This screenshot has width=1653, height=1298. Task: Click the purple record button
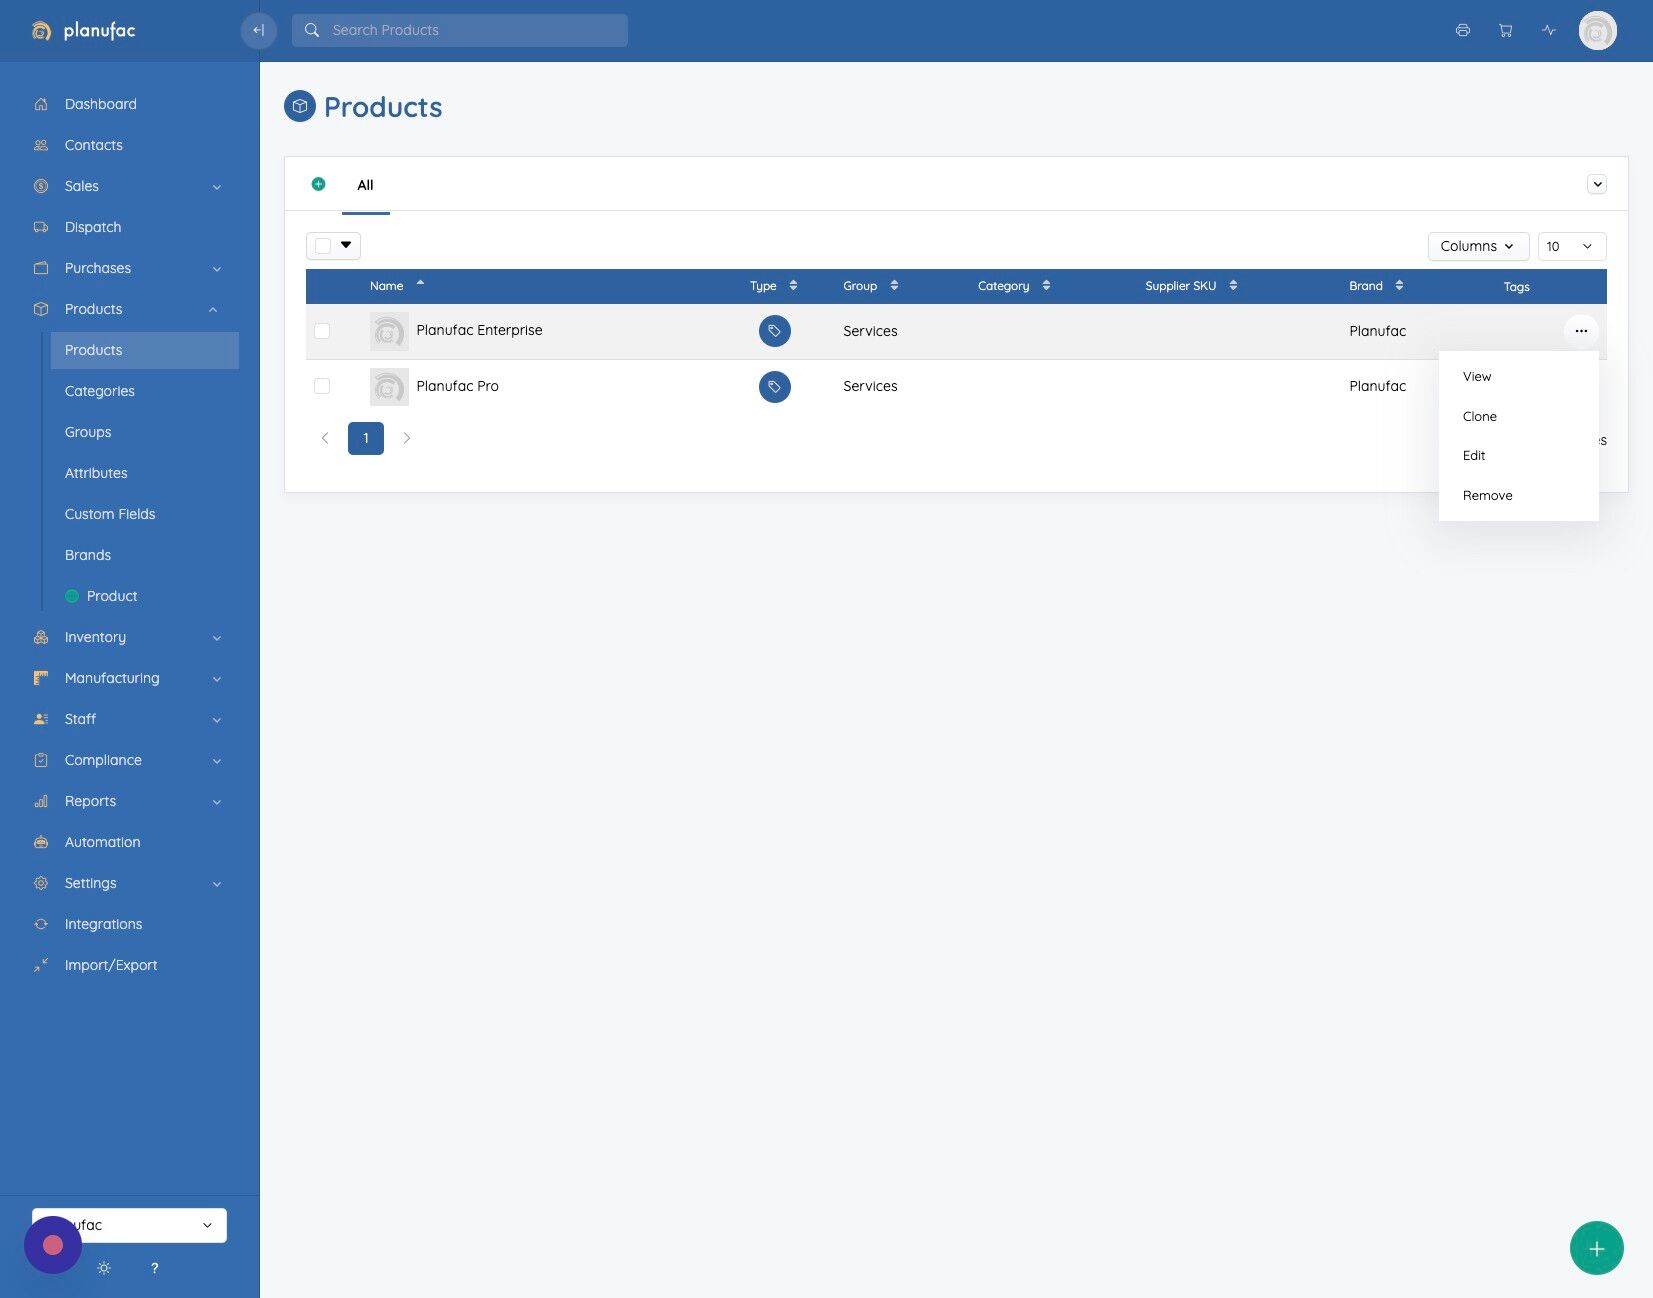tap(53, 1245)
